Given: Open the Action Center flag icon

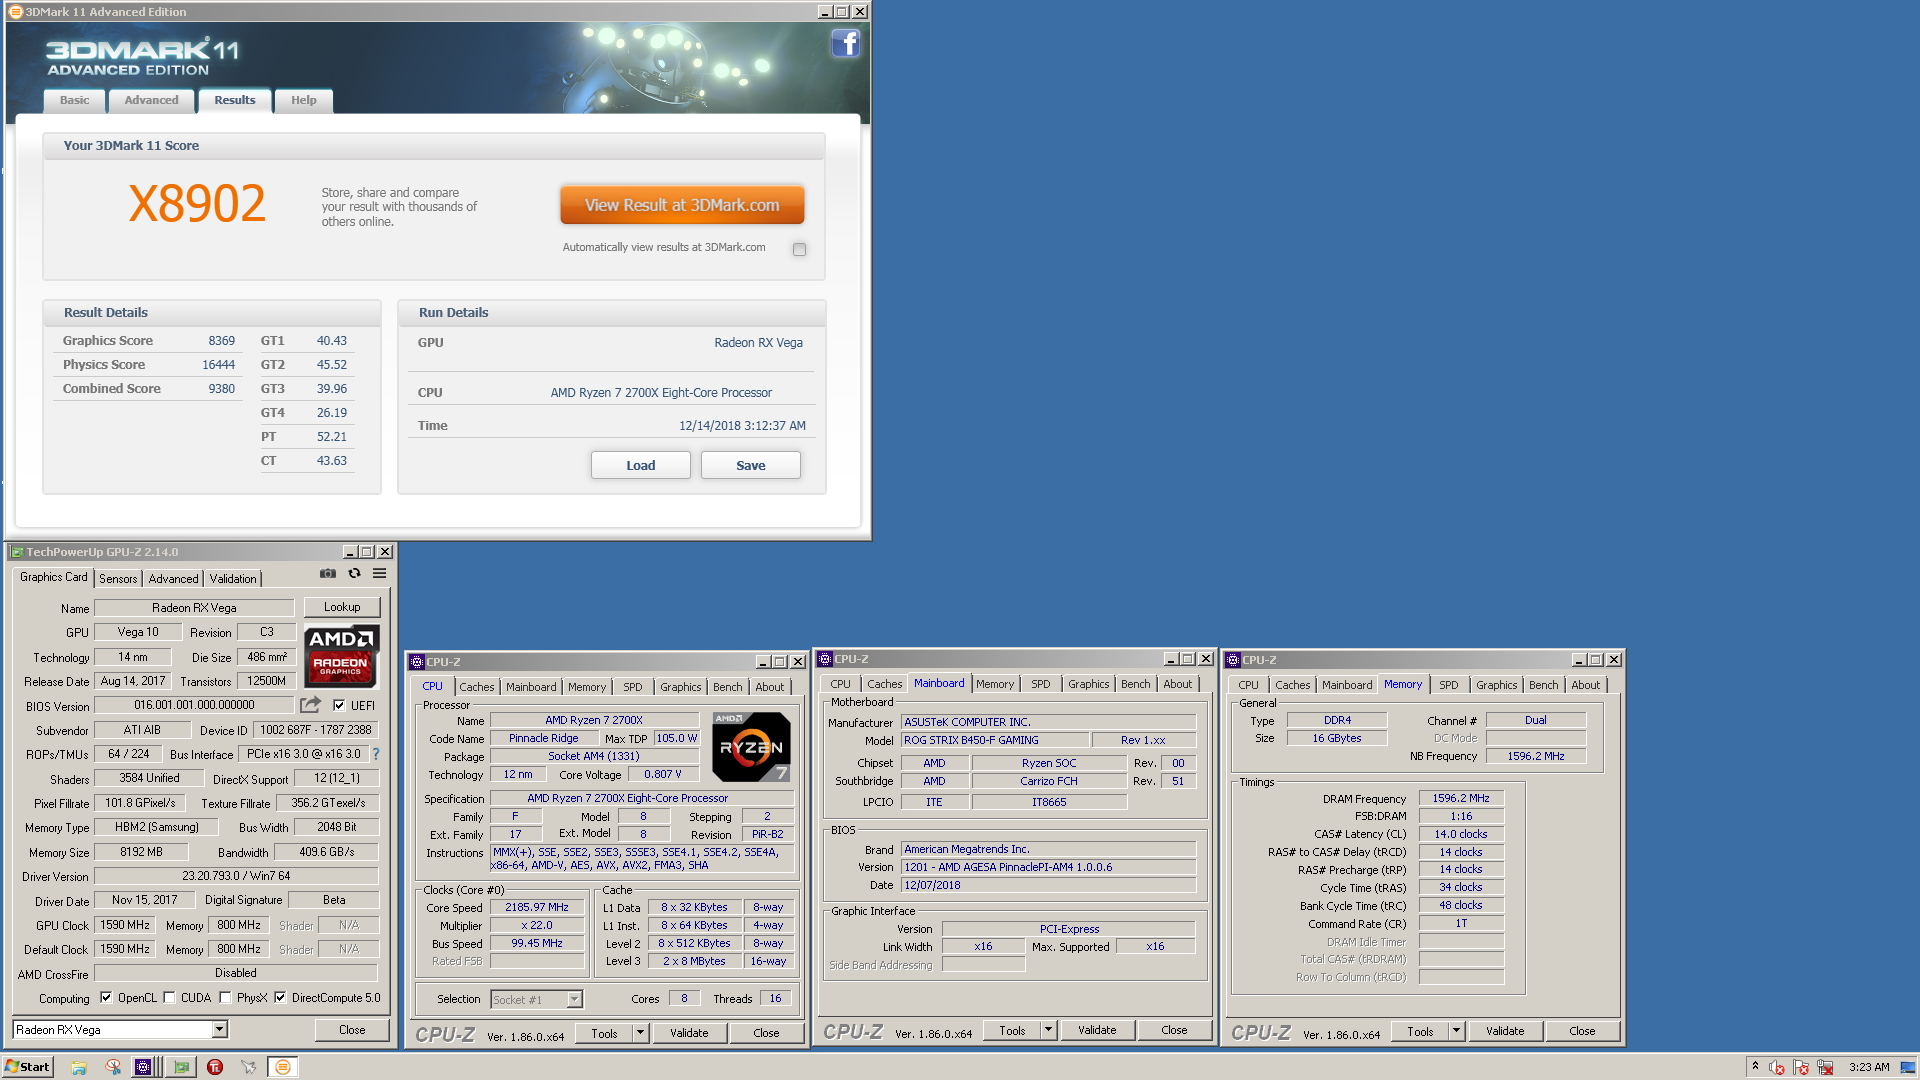Looking at the screenshot, I should (x=1801, y=1067).
